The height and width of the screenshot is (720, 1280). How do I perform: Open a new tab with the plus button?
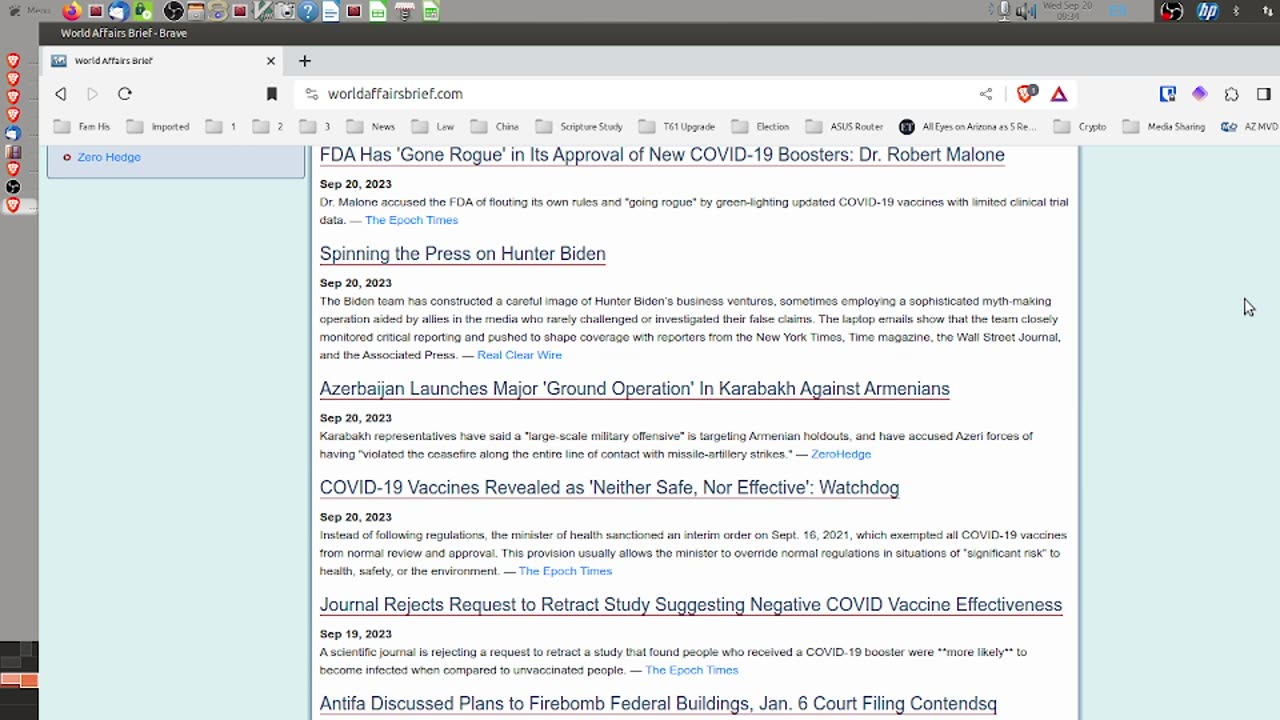point(305,61)
